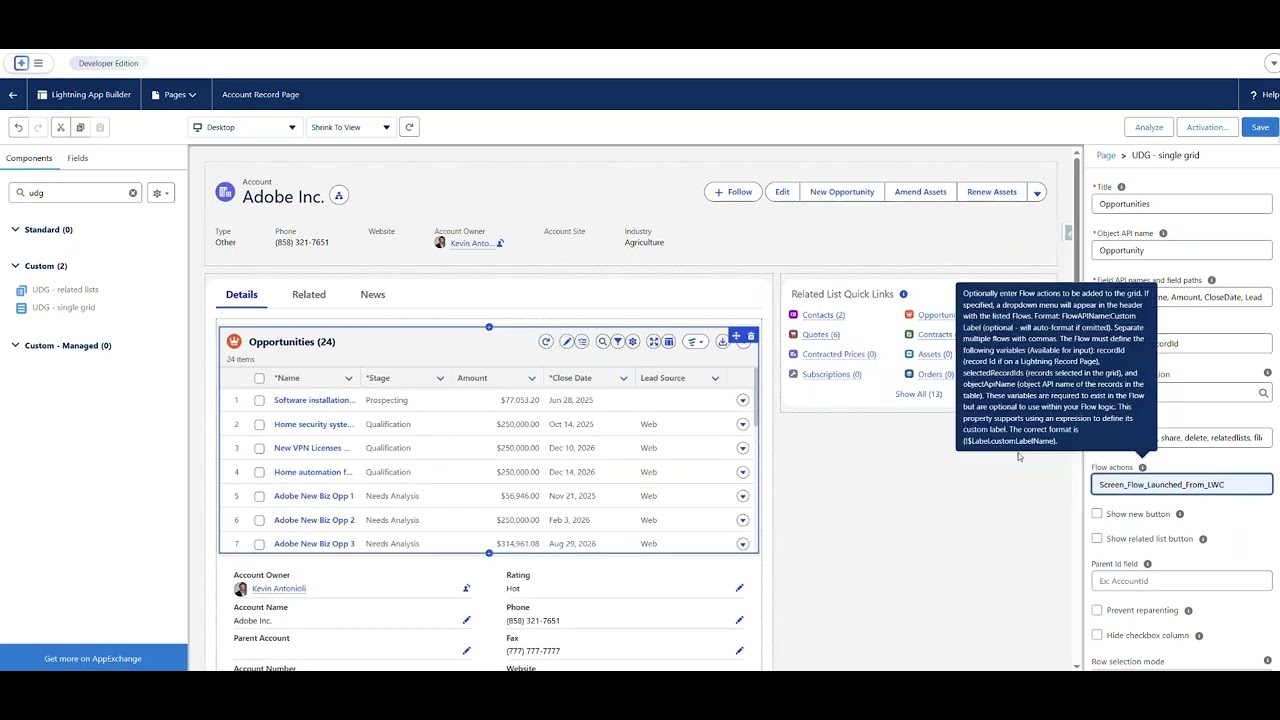Click the grid expand fullscreen icon
The height and width of the screenshot is (720, 1280).
click(x=654, y=342)
